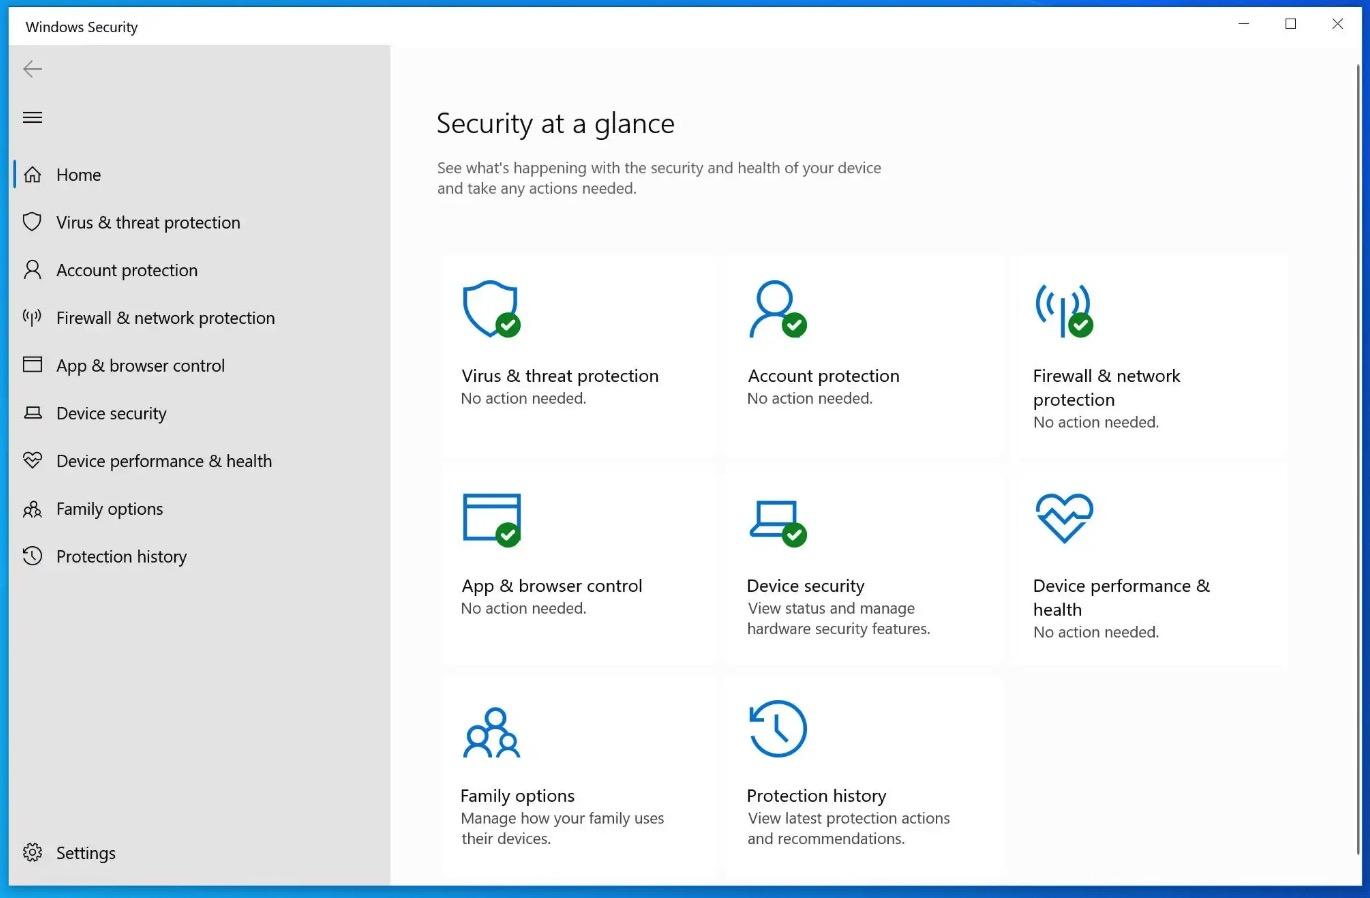Click Virus & threat protection tile title

tap(560, 376)
